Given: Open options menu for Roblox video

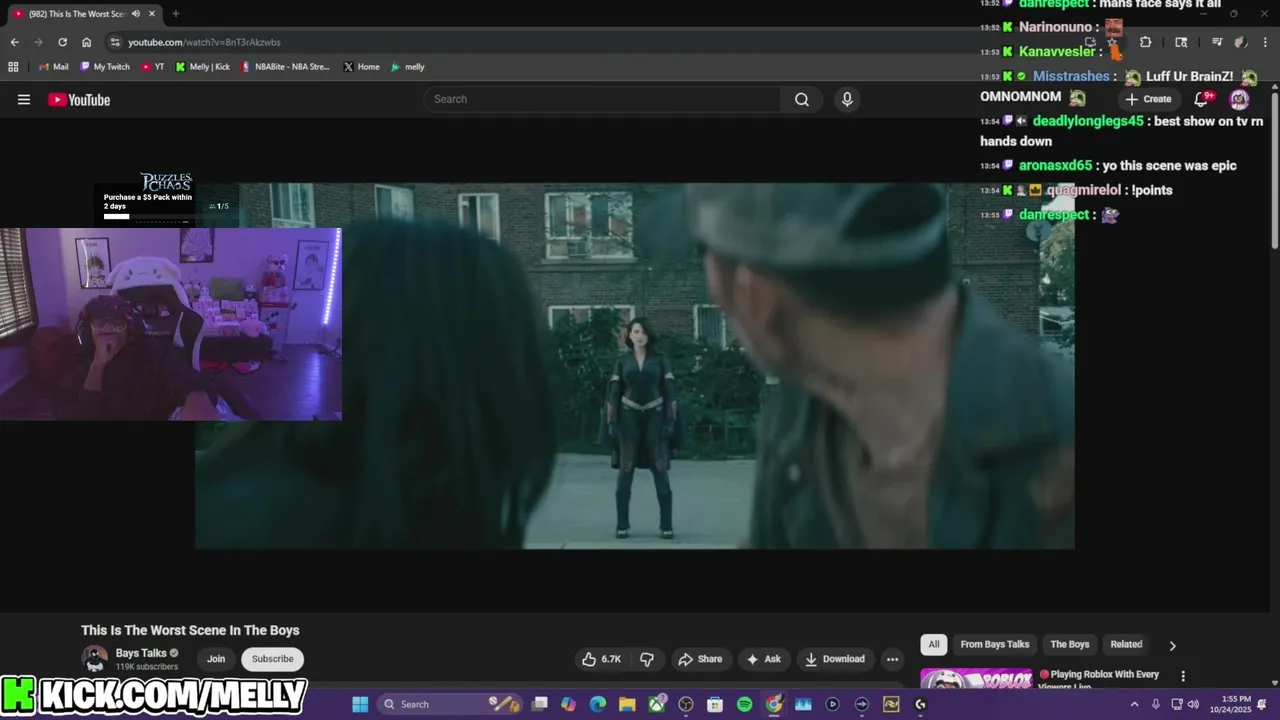Looking at the screenshot, I should pos(1183,676).
